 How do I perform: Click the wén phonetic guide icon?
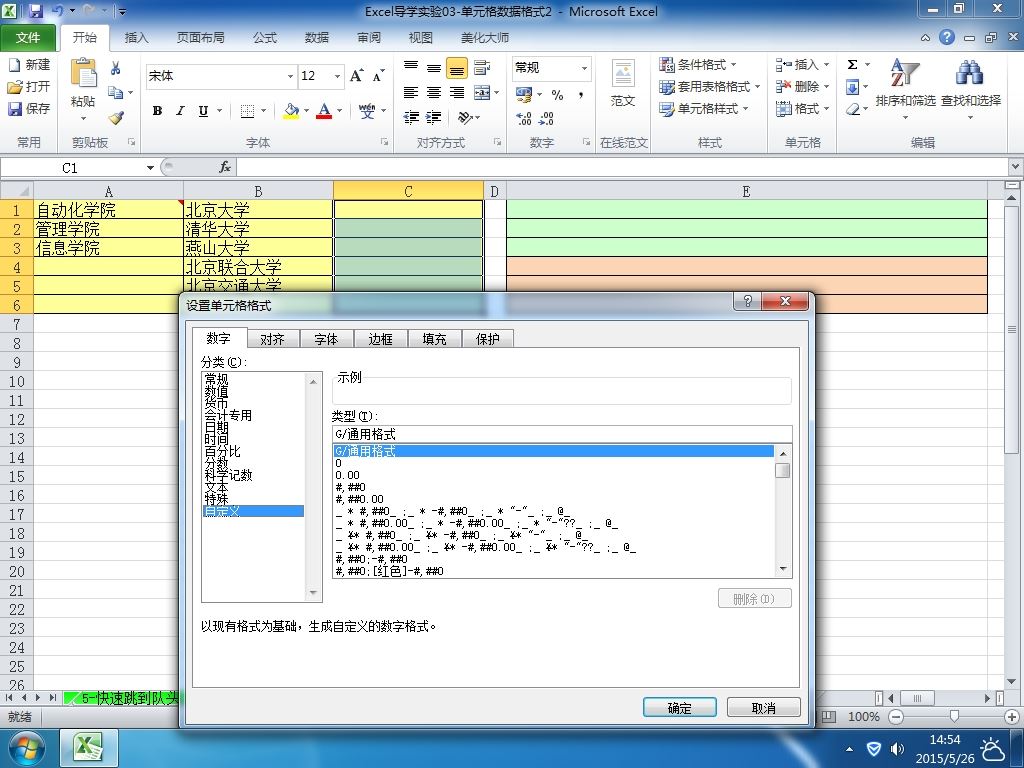[x=367, y=111]
